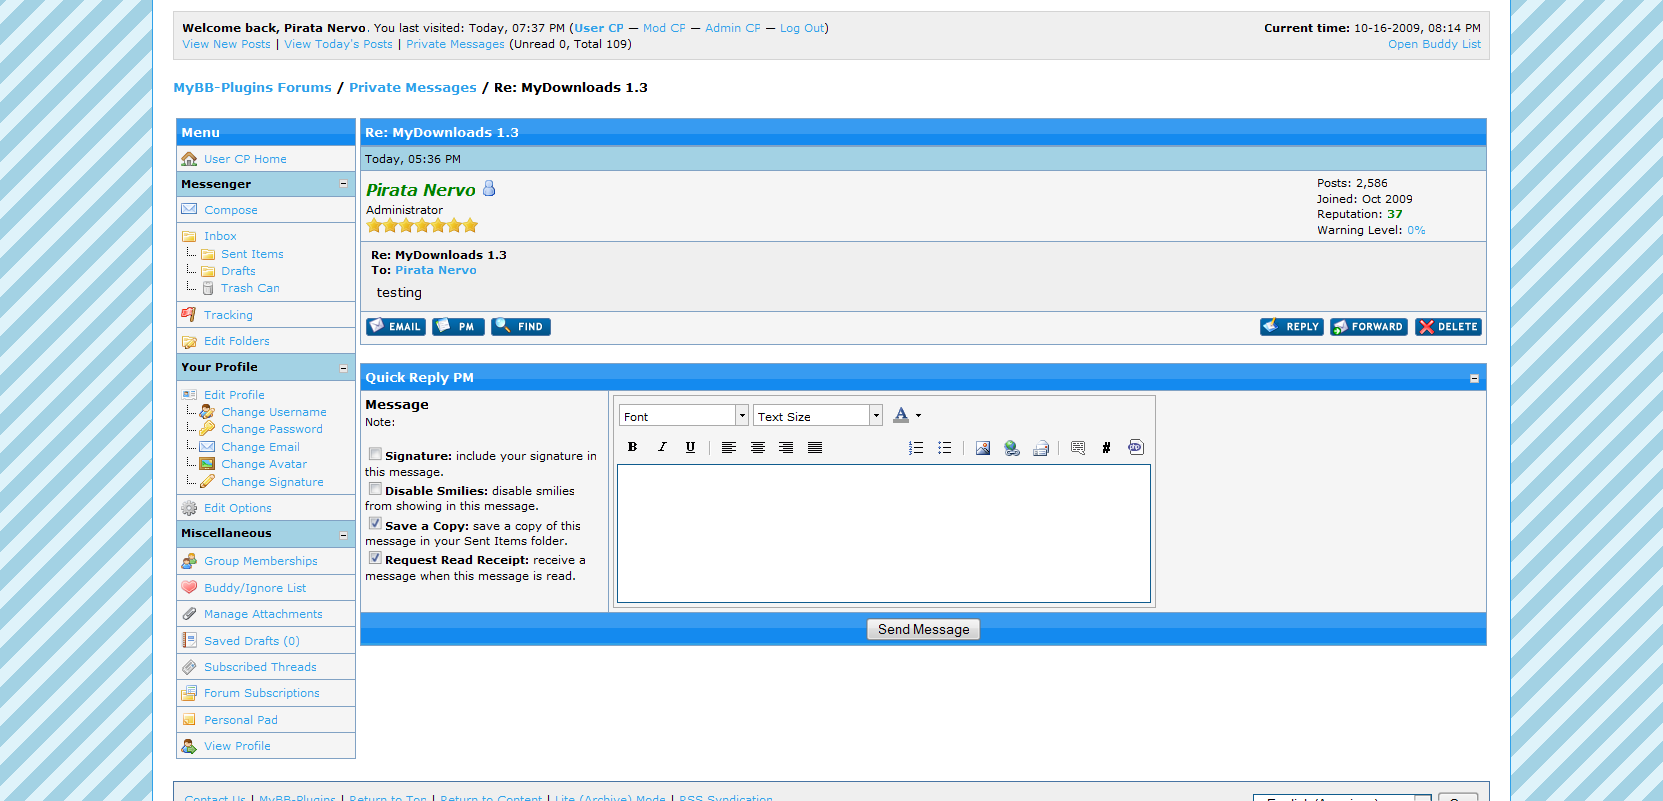Open Sent Items folder
Image resolution: width=1663 pixels, height=801 pixels.
[x=252, y=254]
